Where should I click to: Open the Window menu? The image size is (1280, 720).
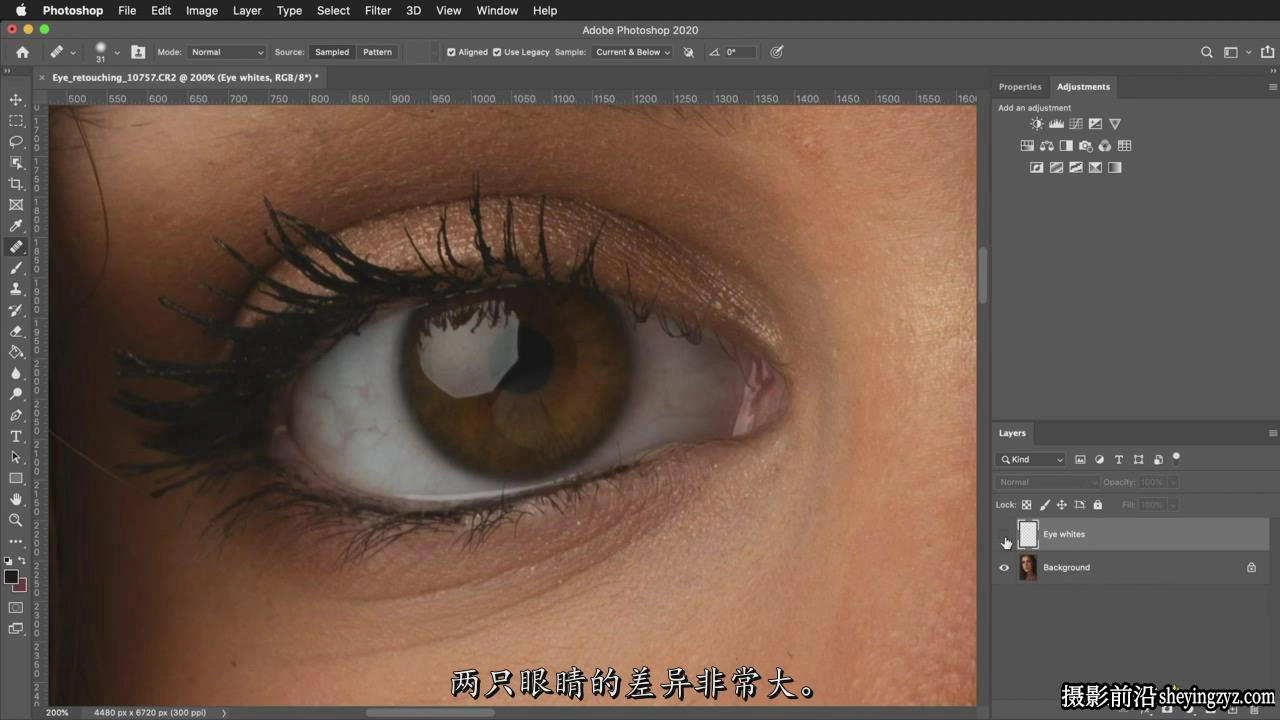point(497,10)
